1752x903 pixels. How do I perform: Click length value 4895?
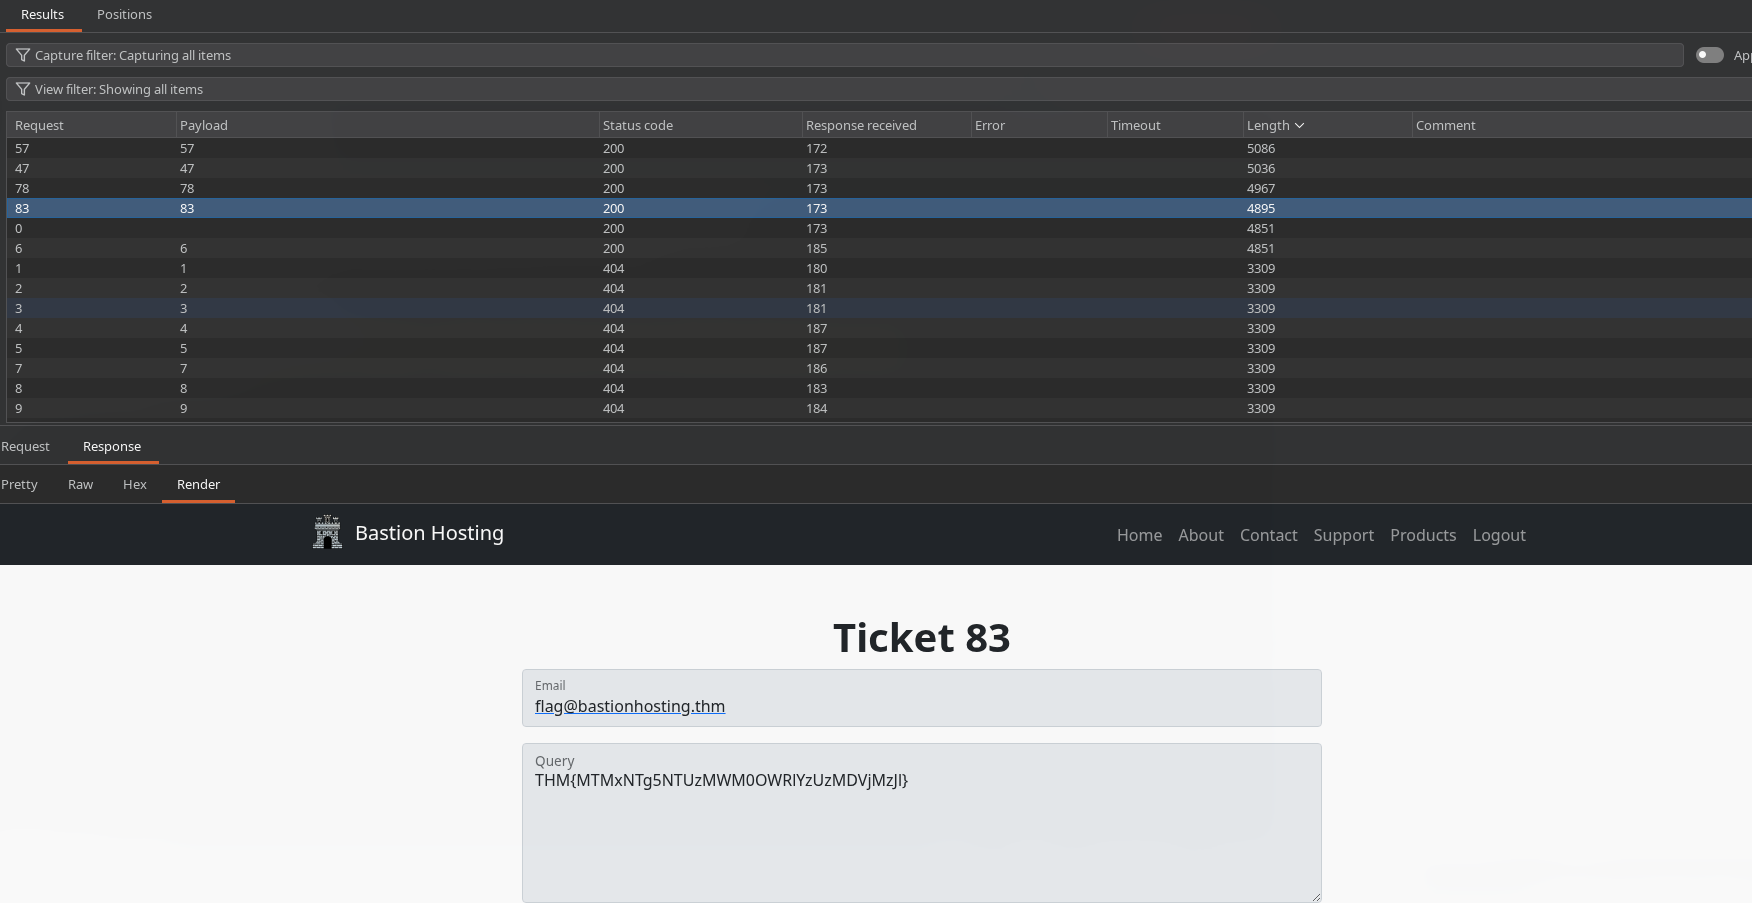coord(1260,208)
